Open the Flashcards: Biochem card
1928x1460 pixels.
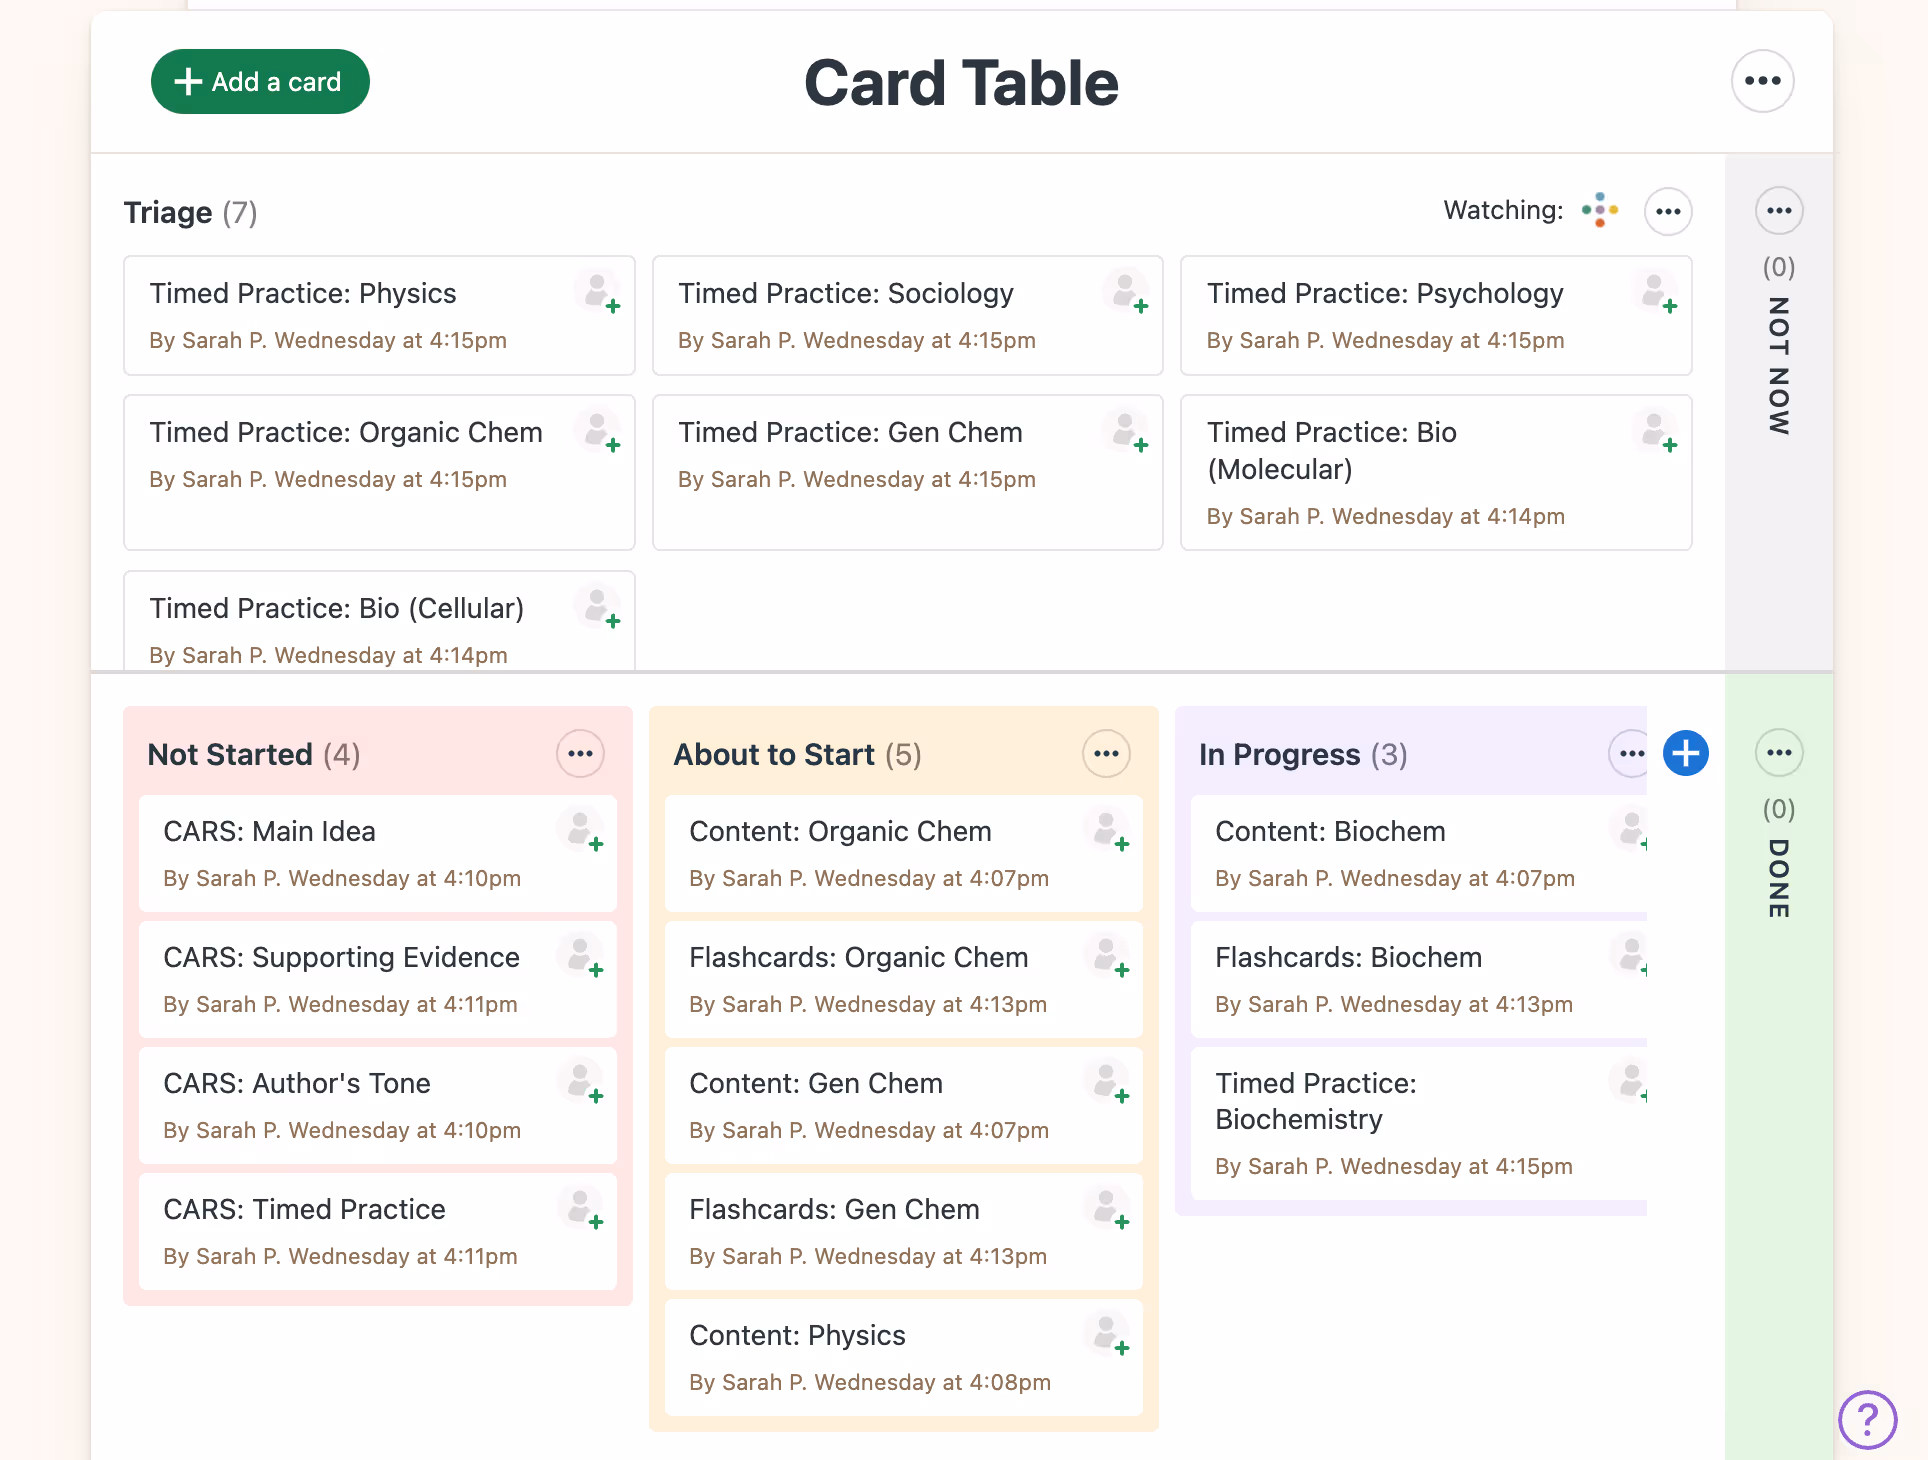(x=1348, y=957)
